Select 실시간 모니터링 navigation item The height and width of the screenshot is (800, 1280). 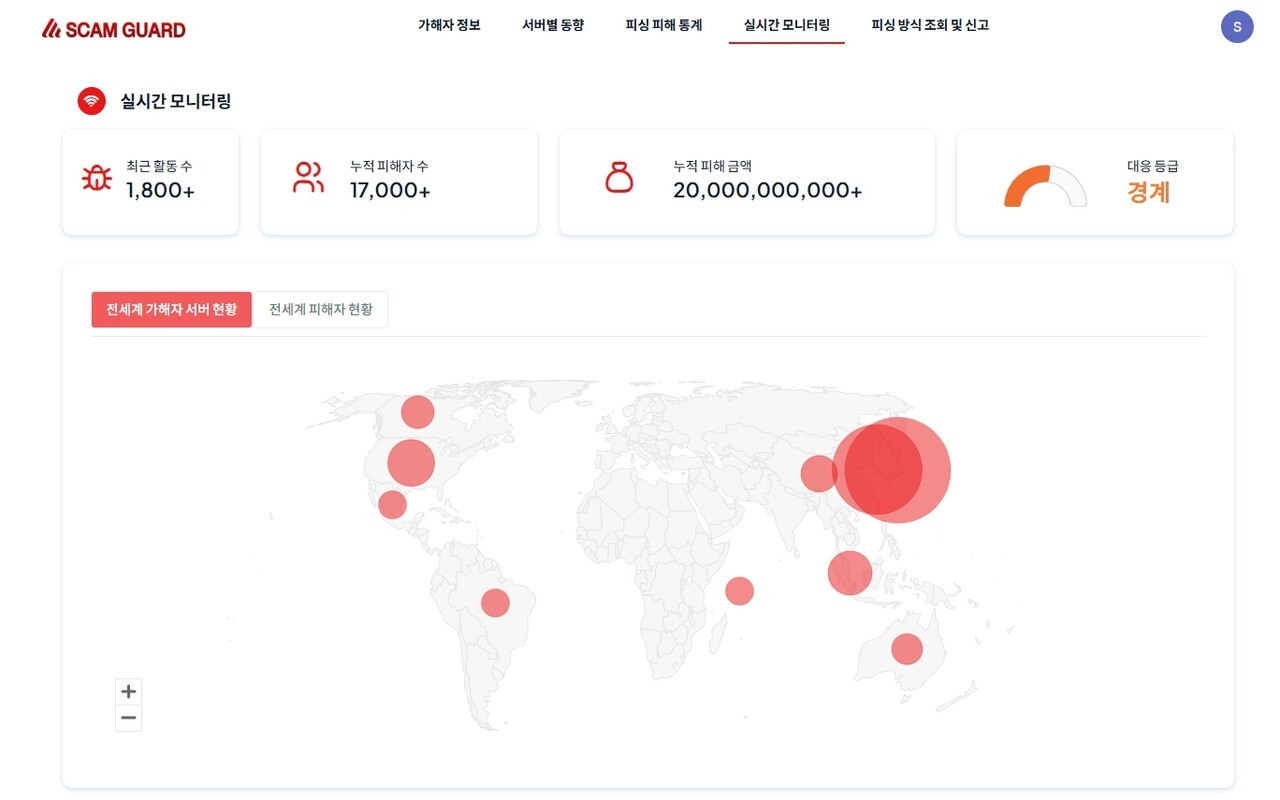click(x=787, y=25)
